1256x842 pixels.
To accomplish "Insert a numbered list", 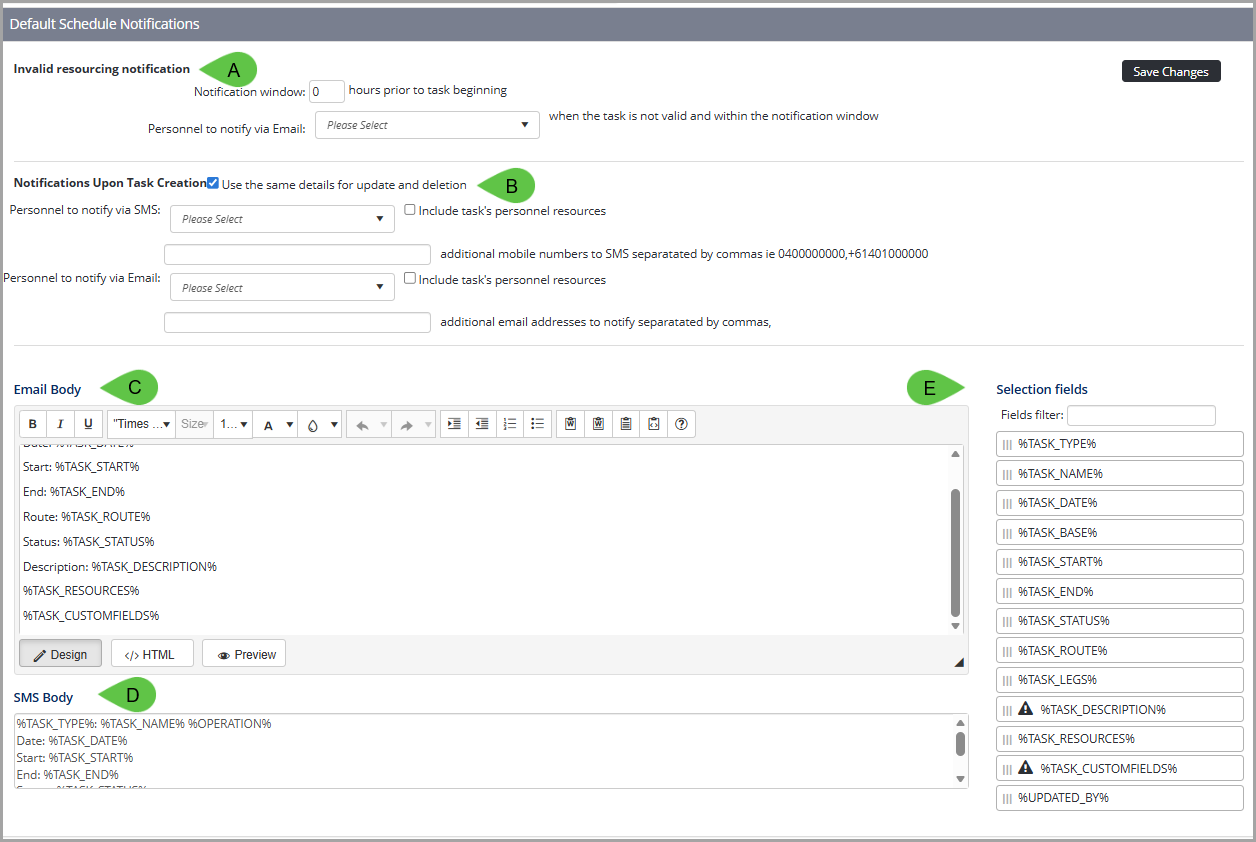I will pos(510,424).
